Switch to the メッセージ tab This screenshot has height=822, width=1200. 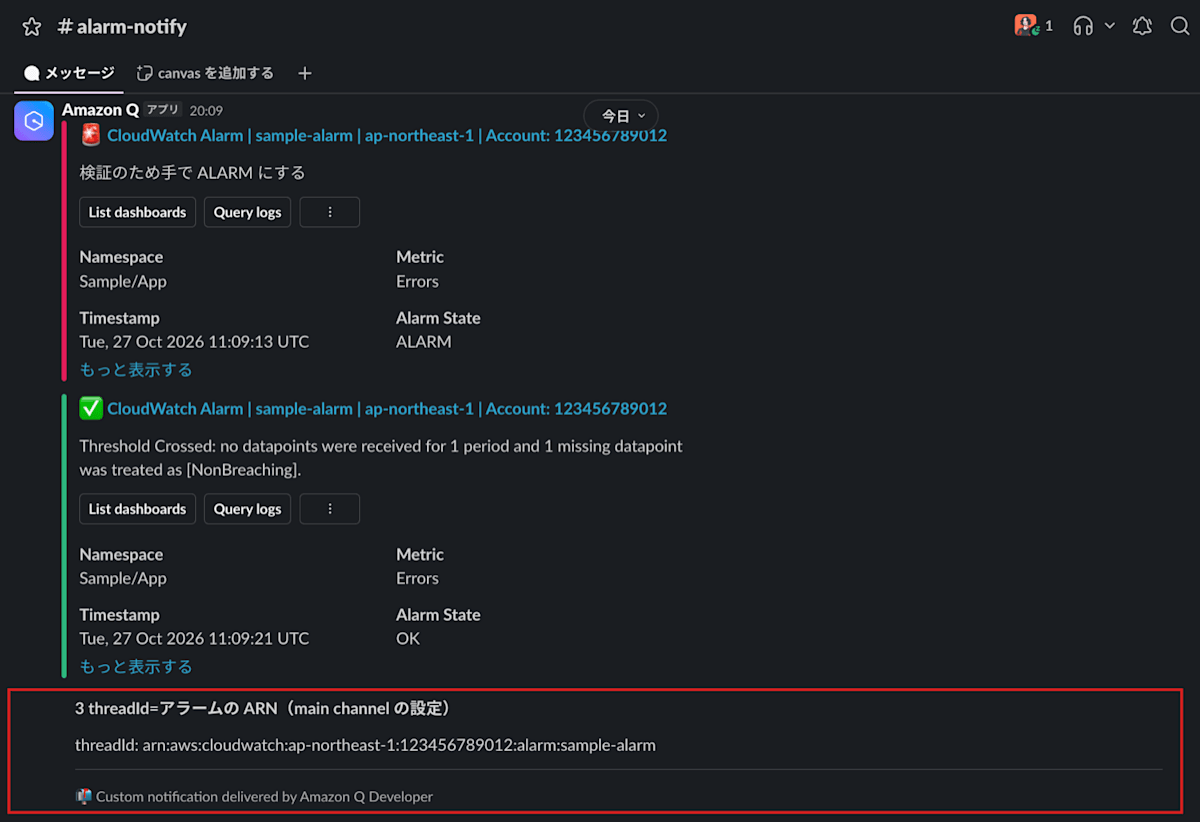pos(69,73)
